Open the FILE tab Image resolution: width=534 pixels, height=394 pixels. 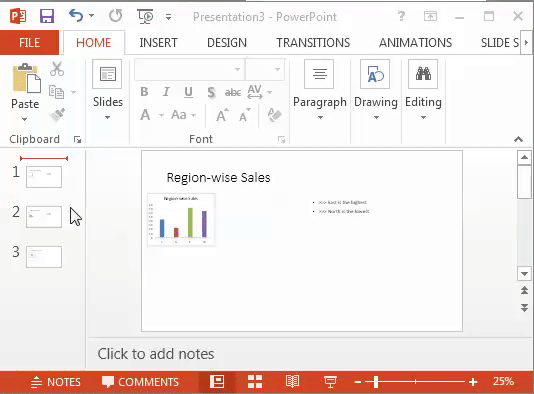point(29,43)
